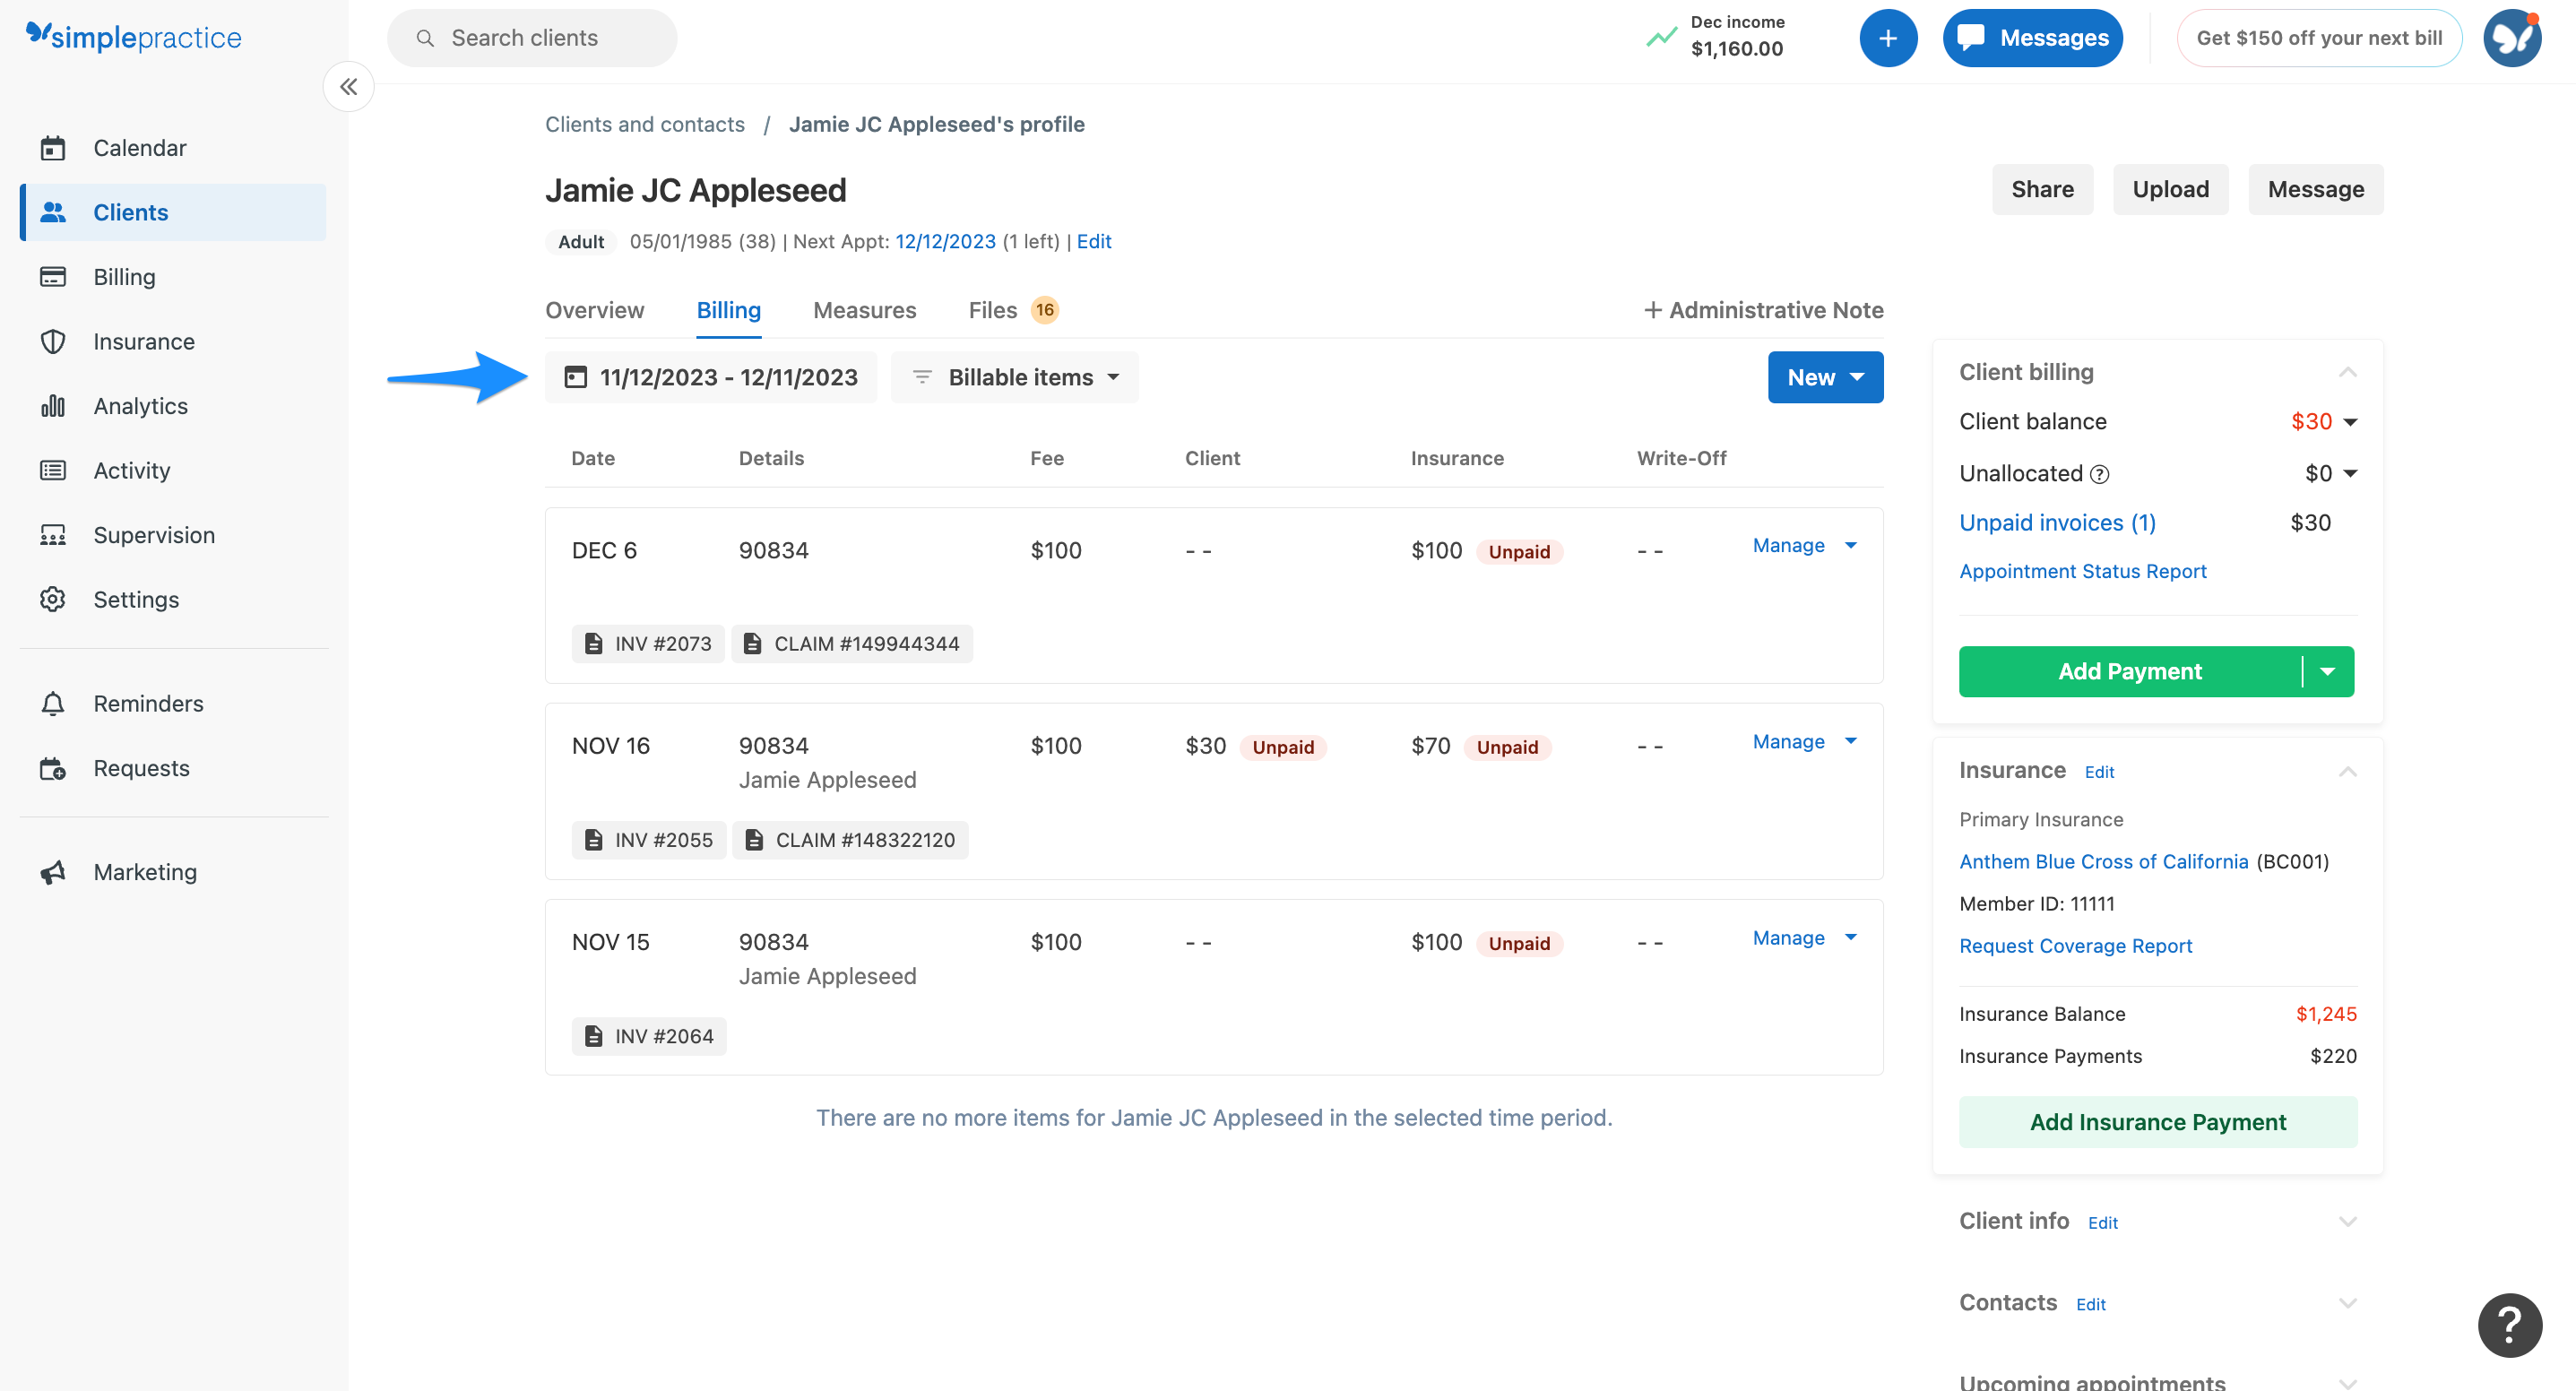This screenshot has width=2576, height=1391.
Task: Select the Marketing megaphone icon
Action: point(54,871)
